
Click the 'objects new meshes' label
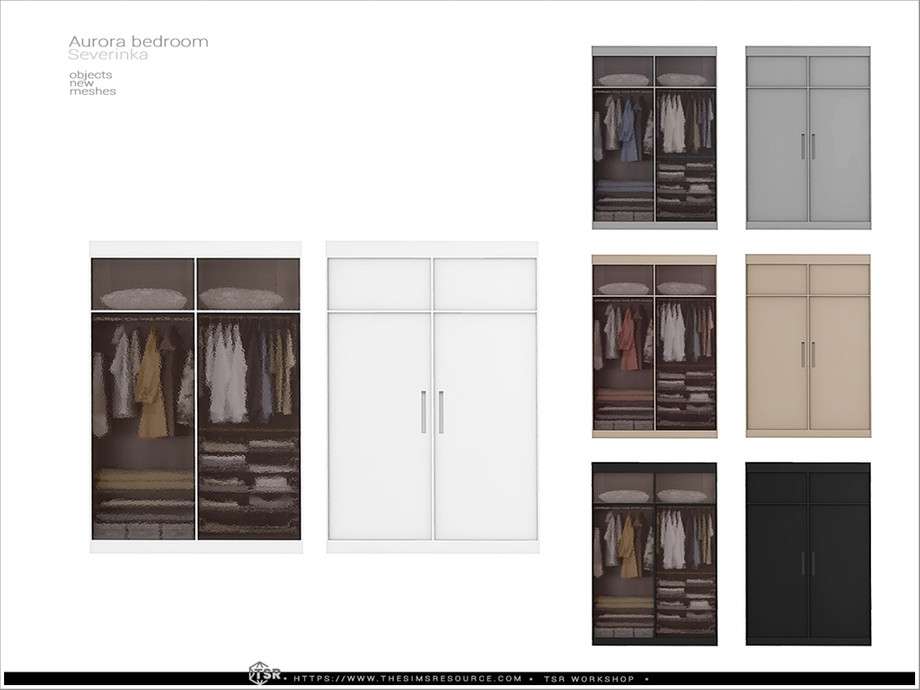92,83
